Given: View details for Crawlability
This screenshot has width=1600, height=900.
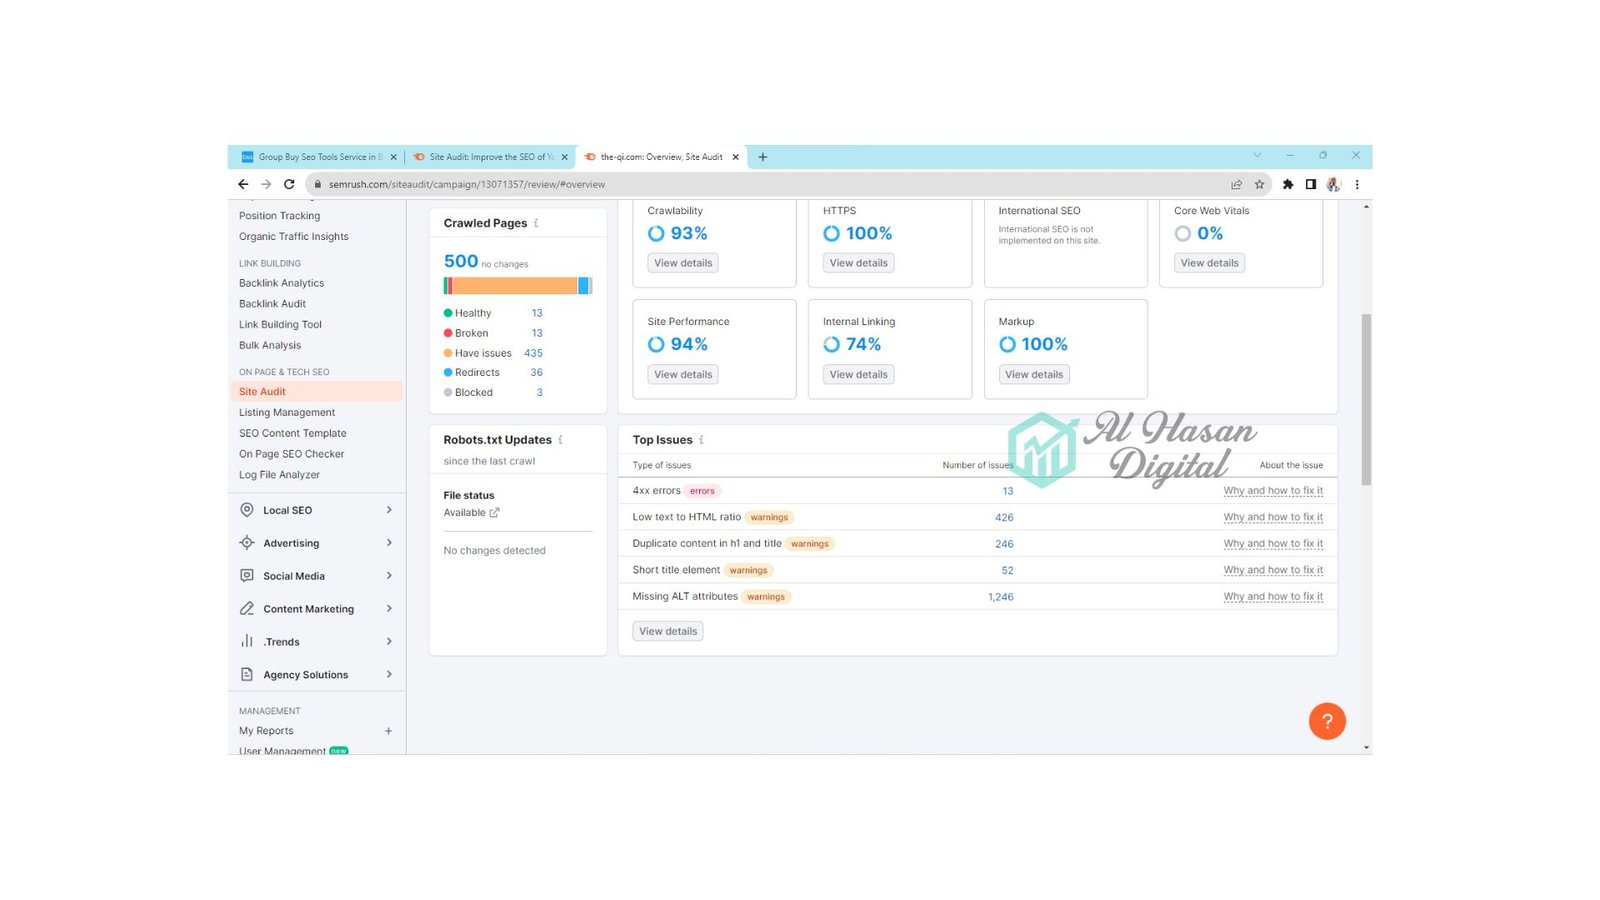Looking at the screenshot, I should point(683,263).
